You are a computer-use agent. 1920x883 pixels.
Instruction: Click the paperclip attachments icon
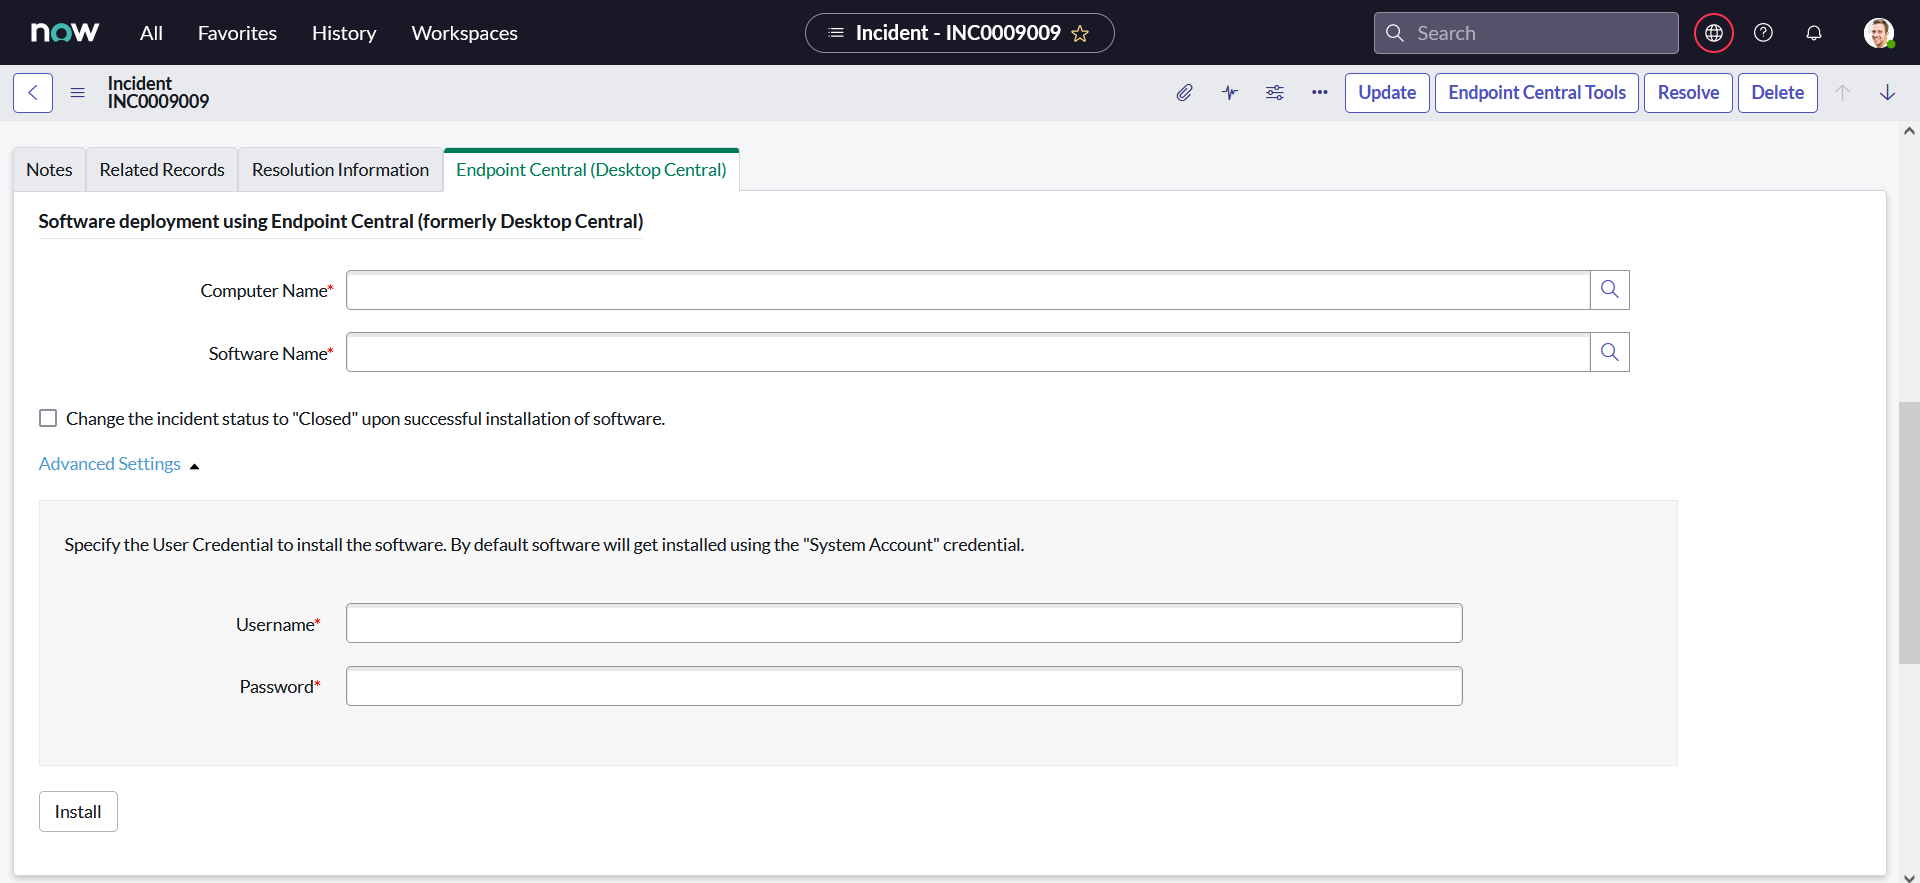click(x=1184, y=93)
